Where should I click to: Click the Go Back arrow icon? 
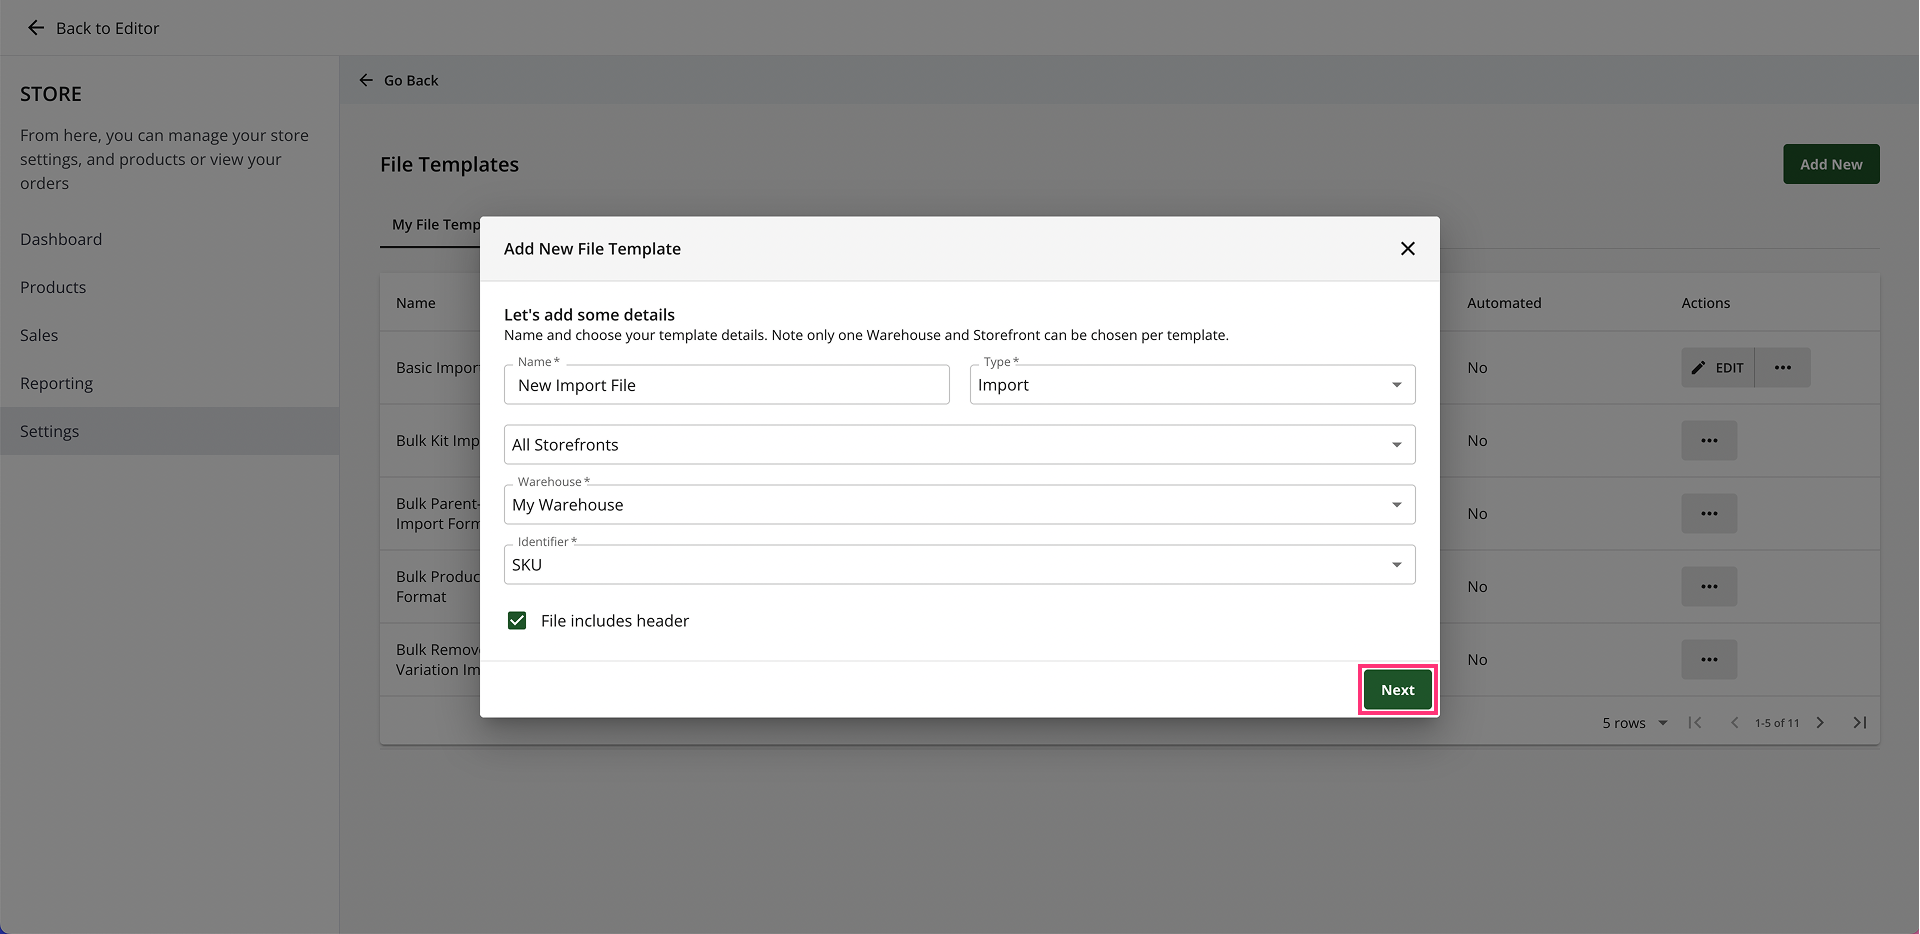(x=366, y=80)
